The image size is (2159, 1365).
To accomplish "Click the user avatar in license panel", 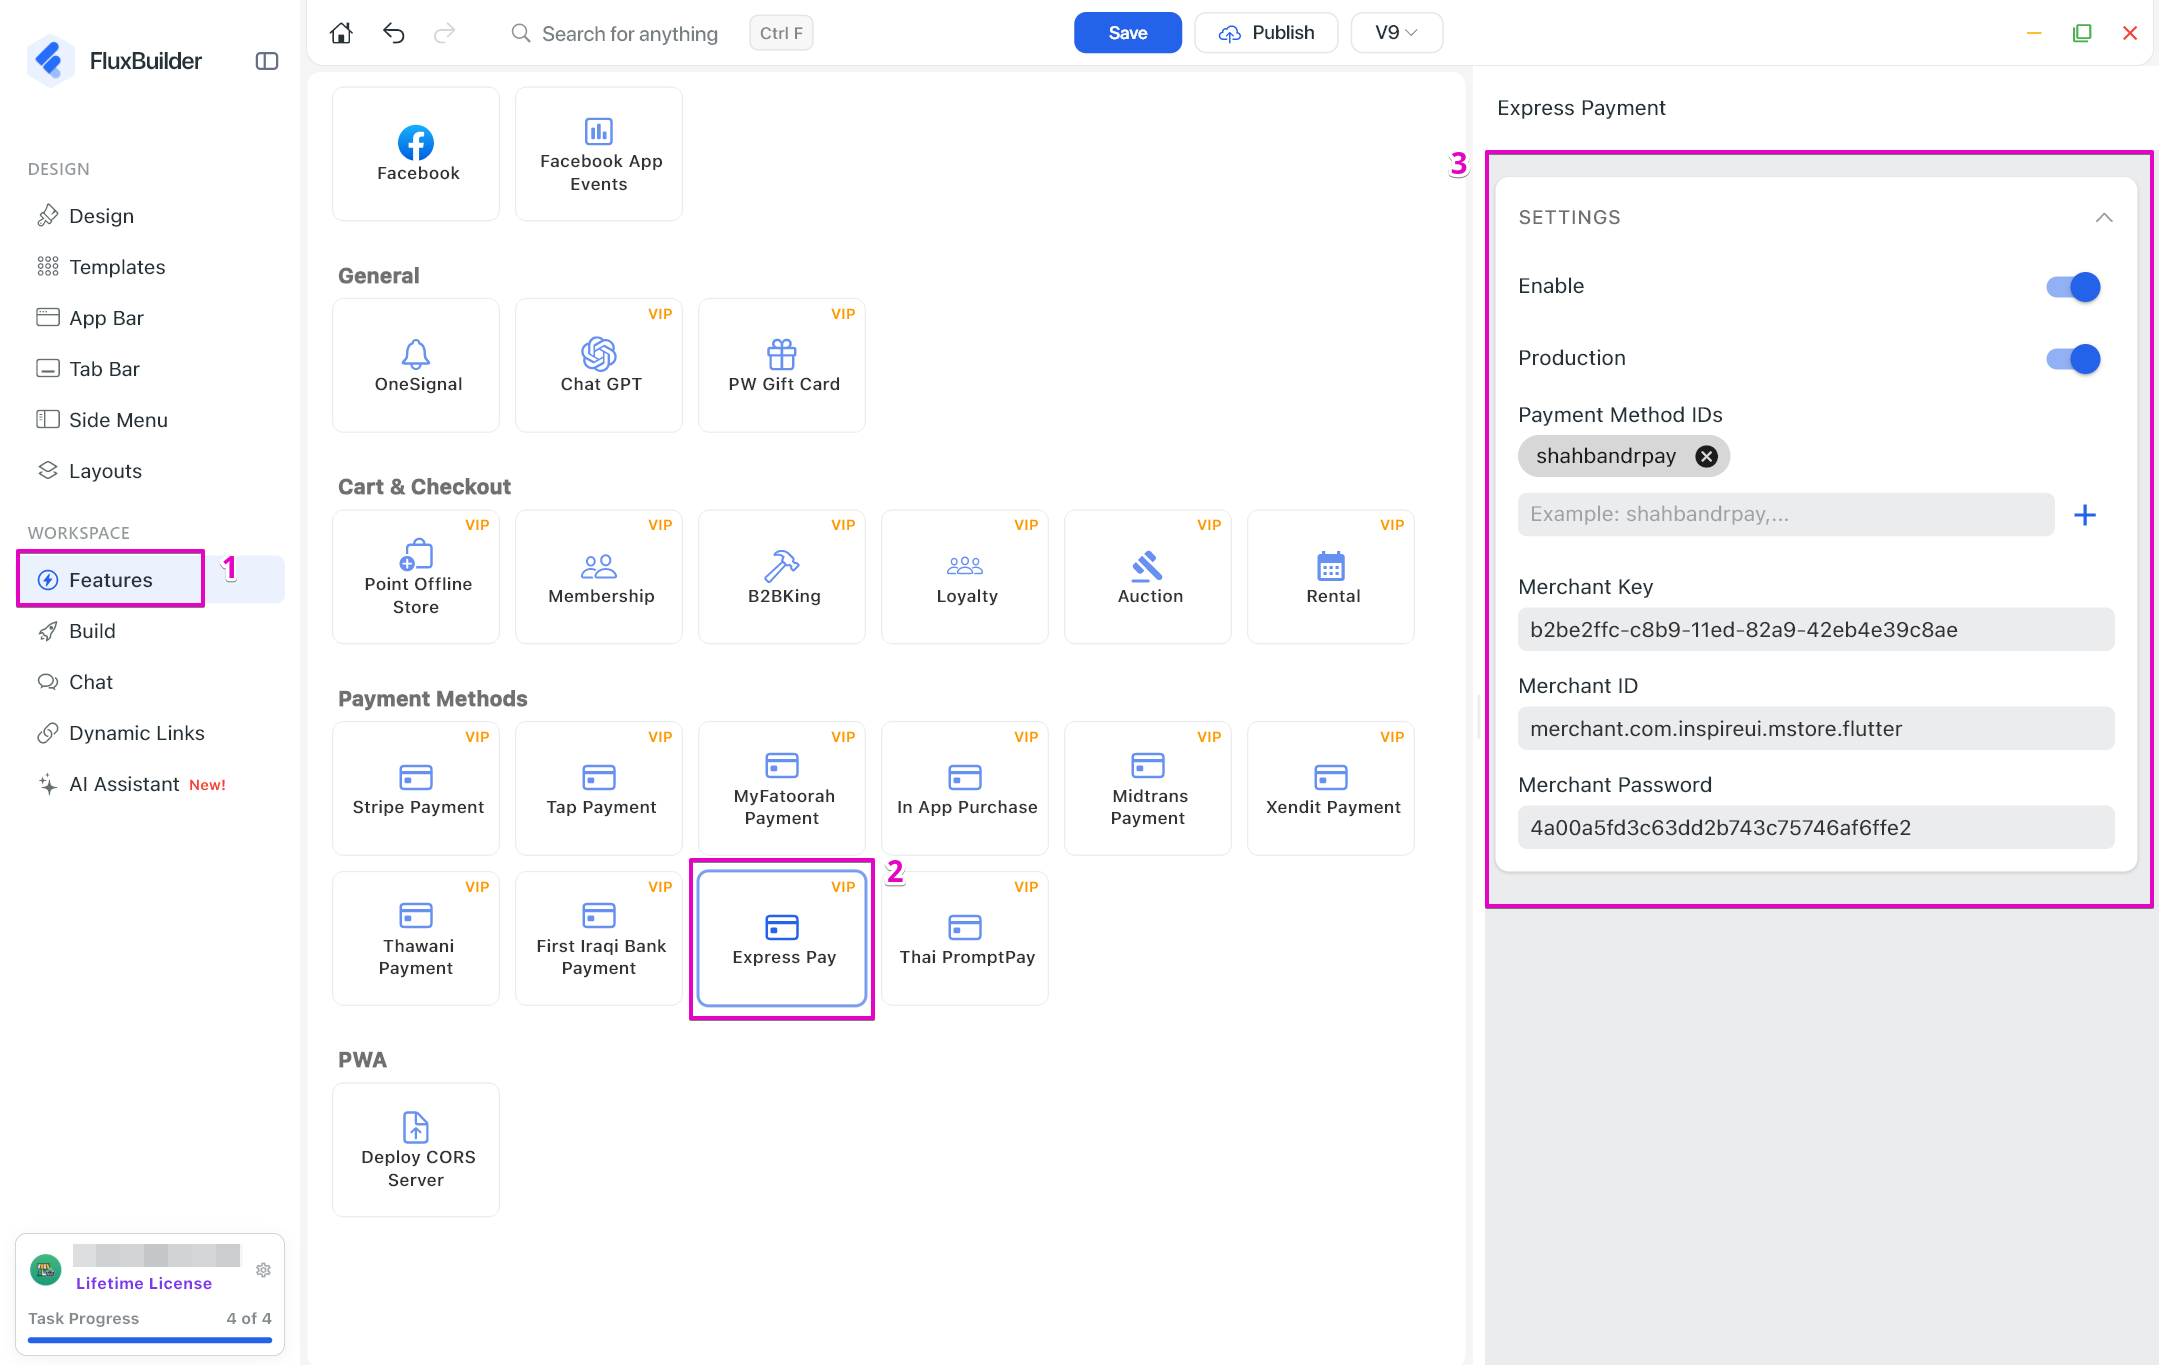I will coord(46,1270).
